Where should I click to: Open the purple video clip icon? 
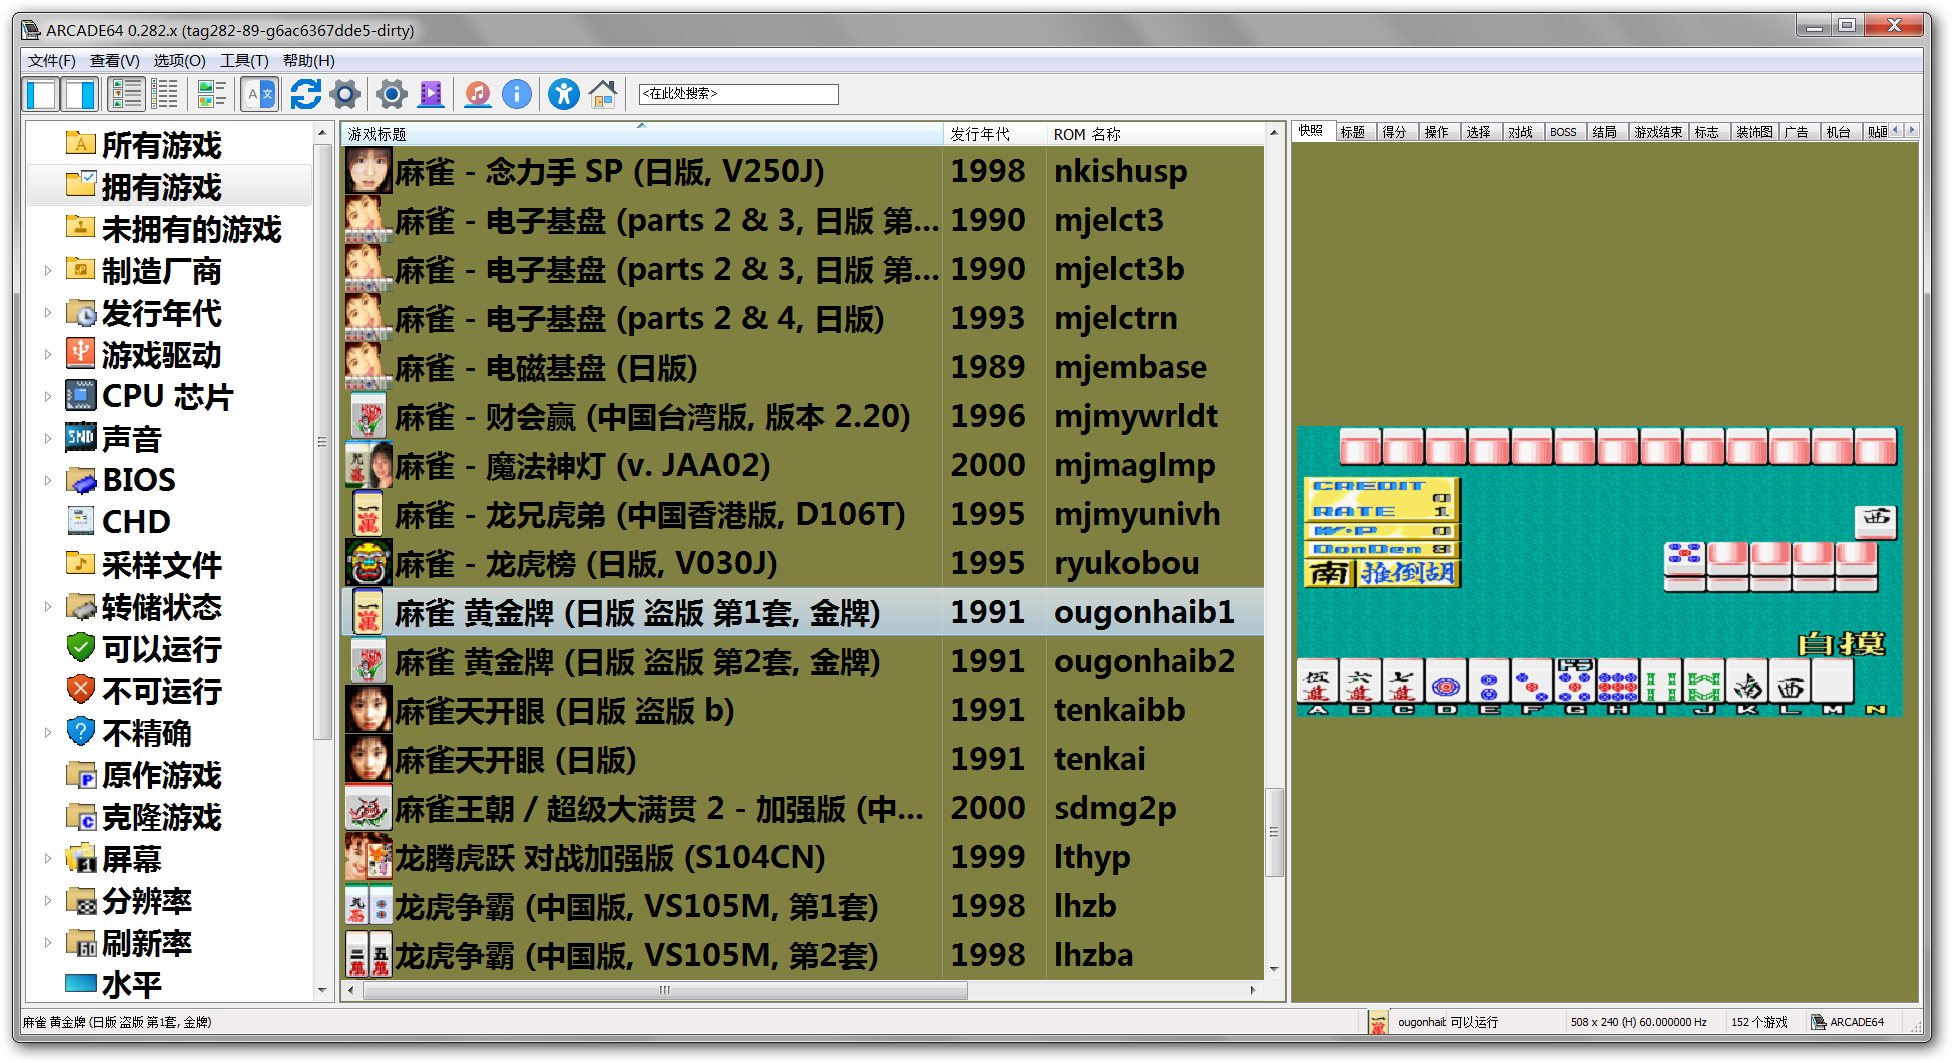click(431, 94)
